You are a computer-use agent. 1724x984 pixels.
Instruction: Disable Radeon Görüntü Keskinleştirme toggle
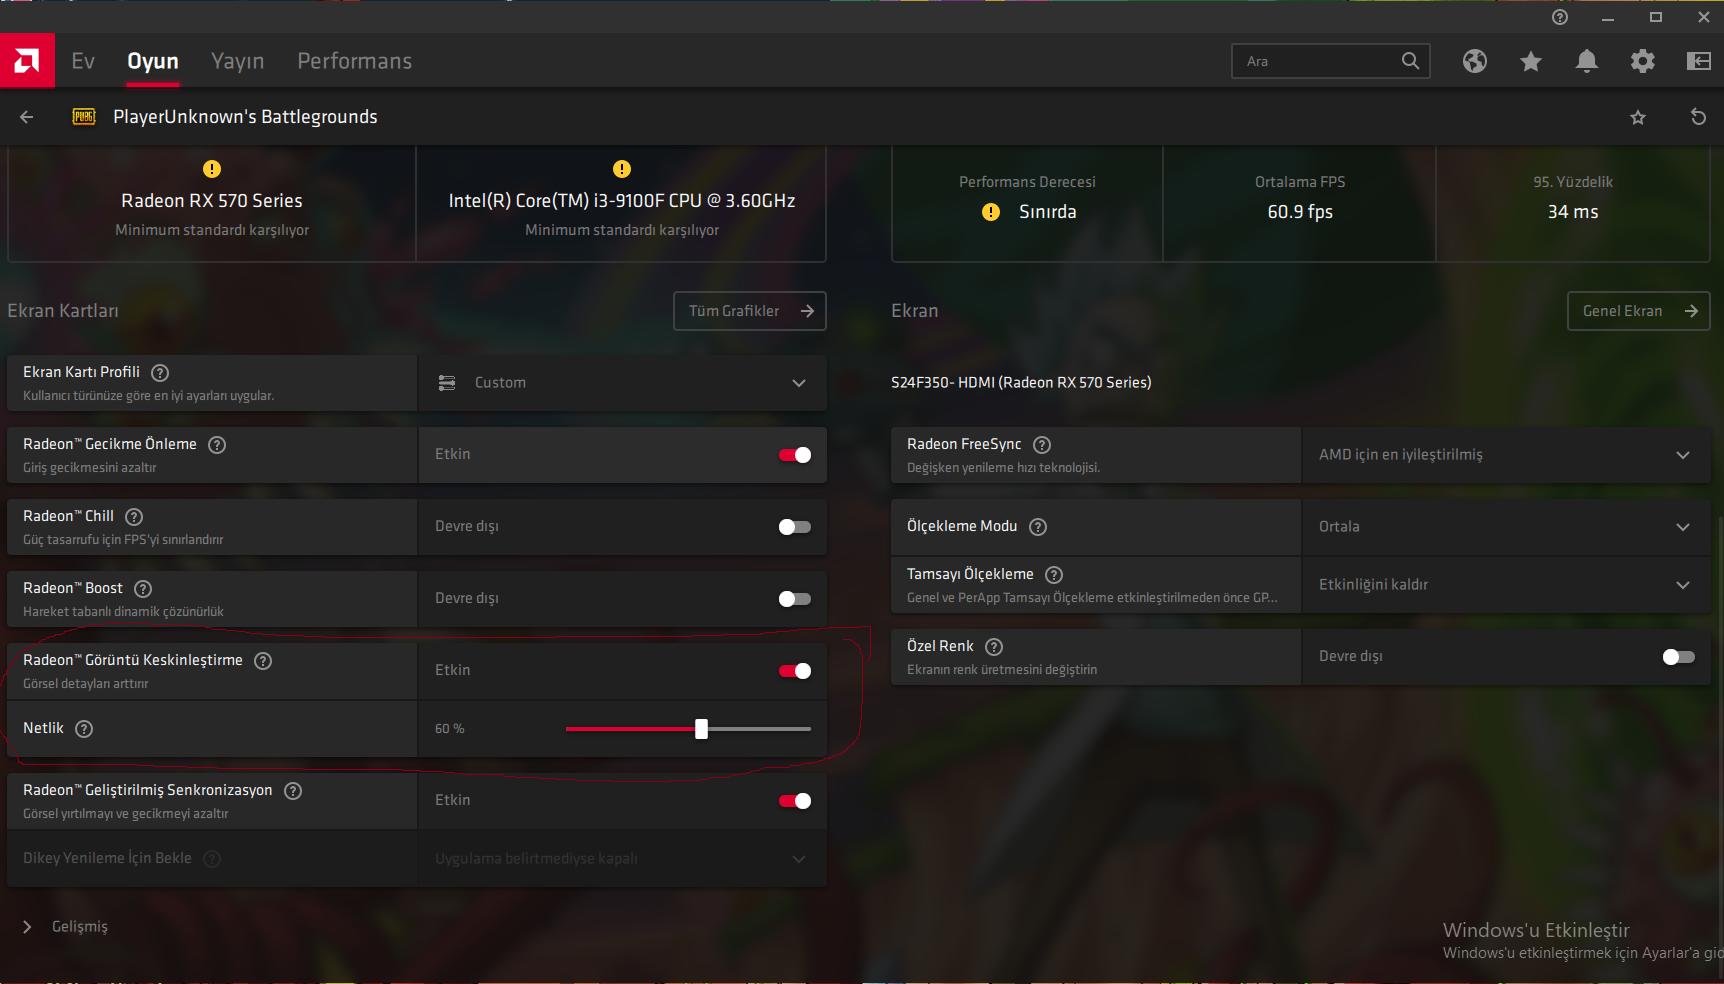tap(795, 671)
